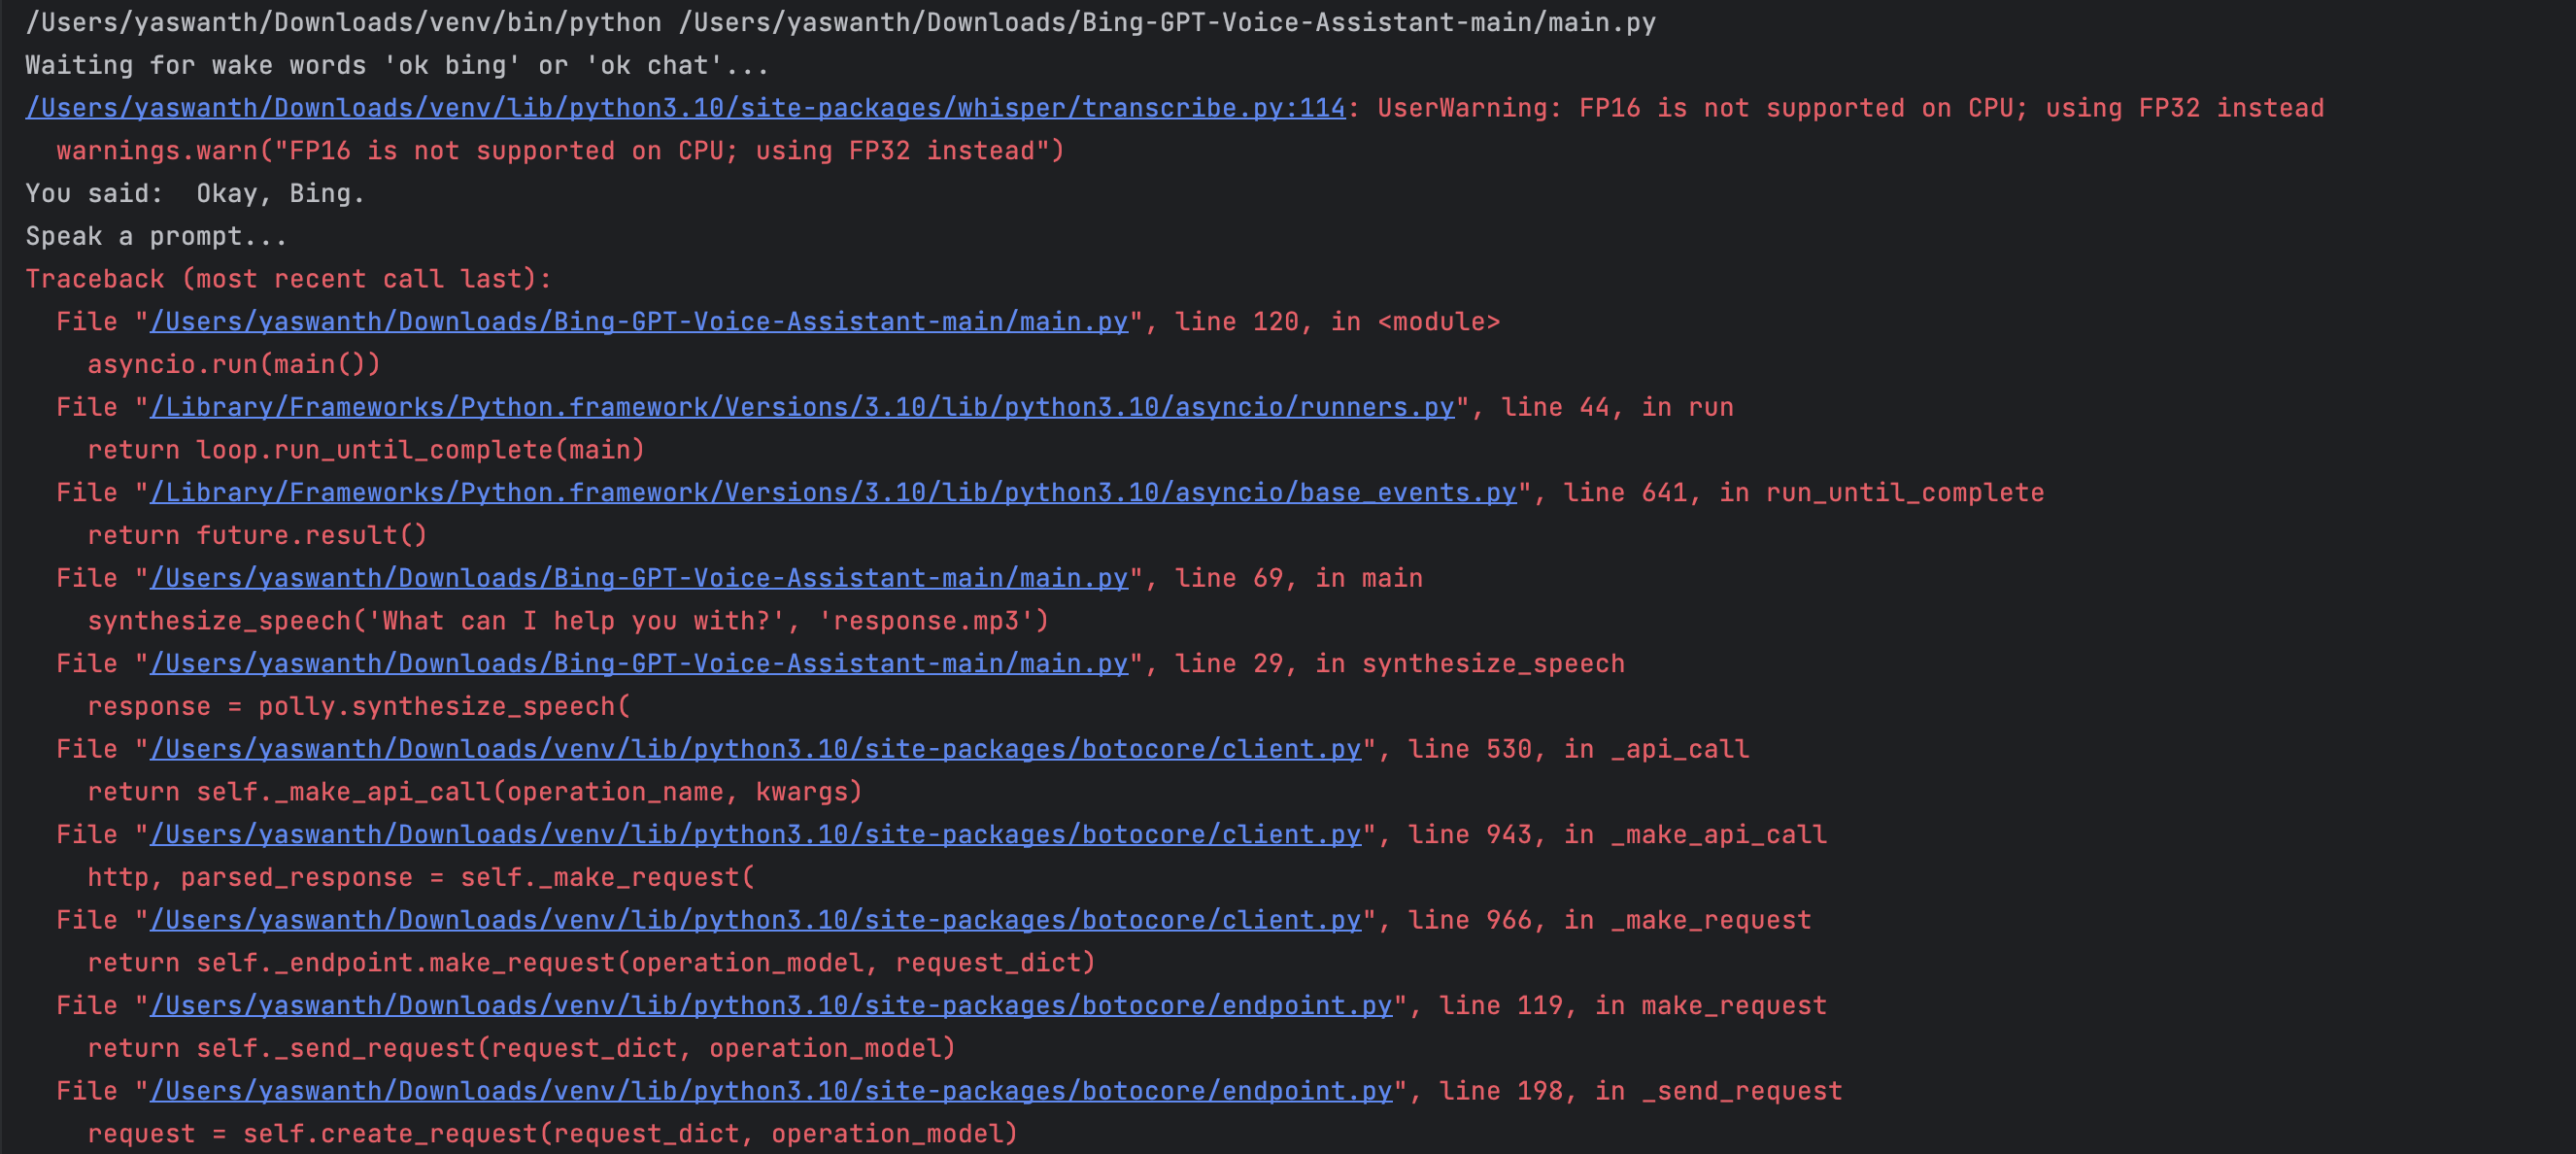Open botocore endpoint.py link at line 119

point(770,1005)
